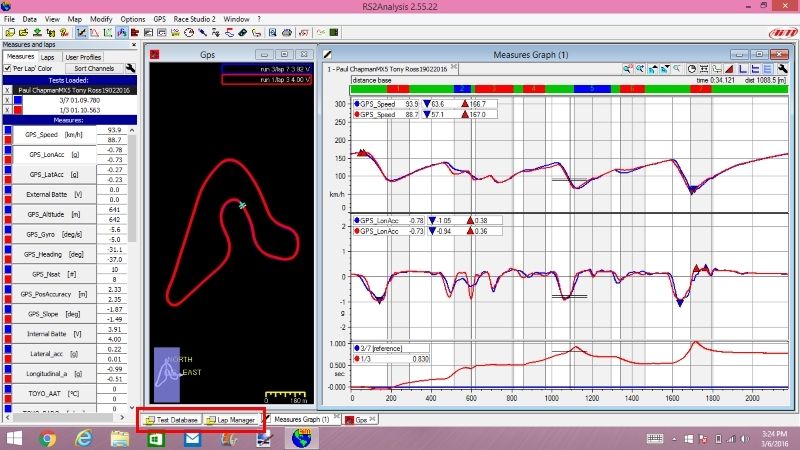
Task: Remove the 3/7 01.09.780 lap using its X box
Action: coord(8,99)
